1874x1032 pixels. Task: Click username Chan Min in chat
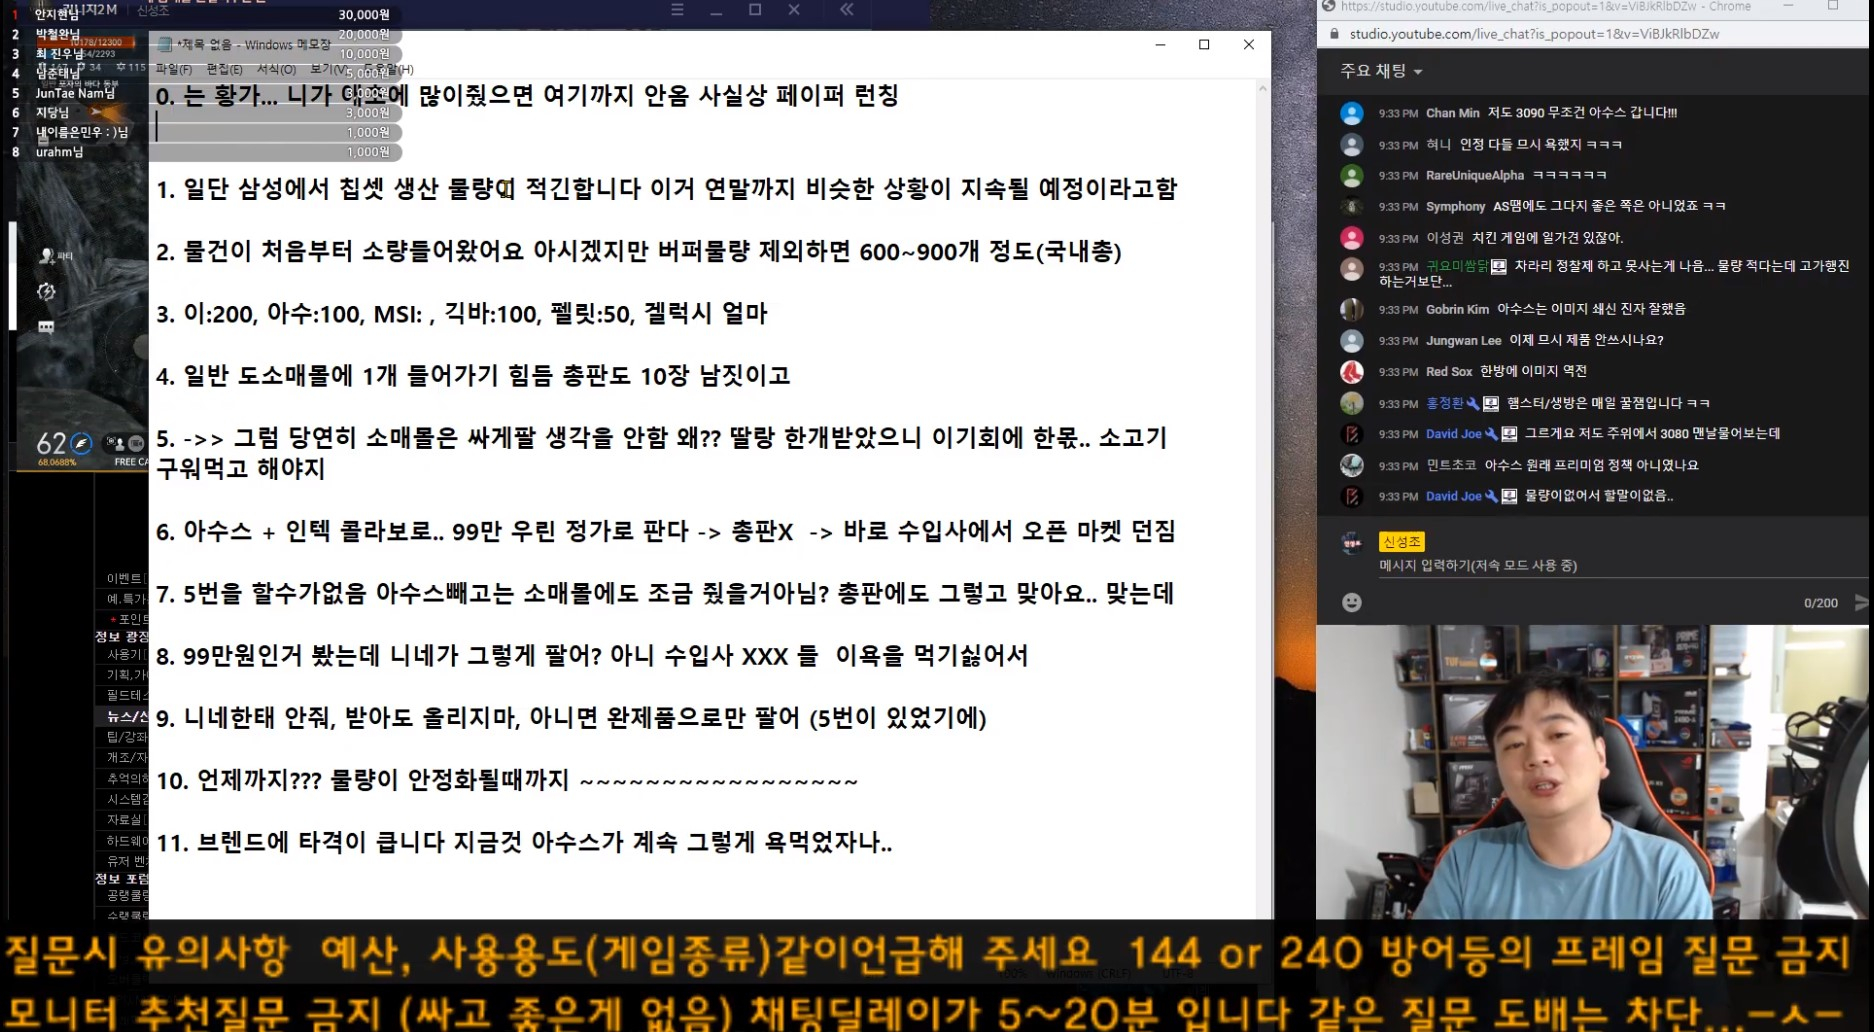[x=1452, y=113]
